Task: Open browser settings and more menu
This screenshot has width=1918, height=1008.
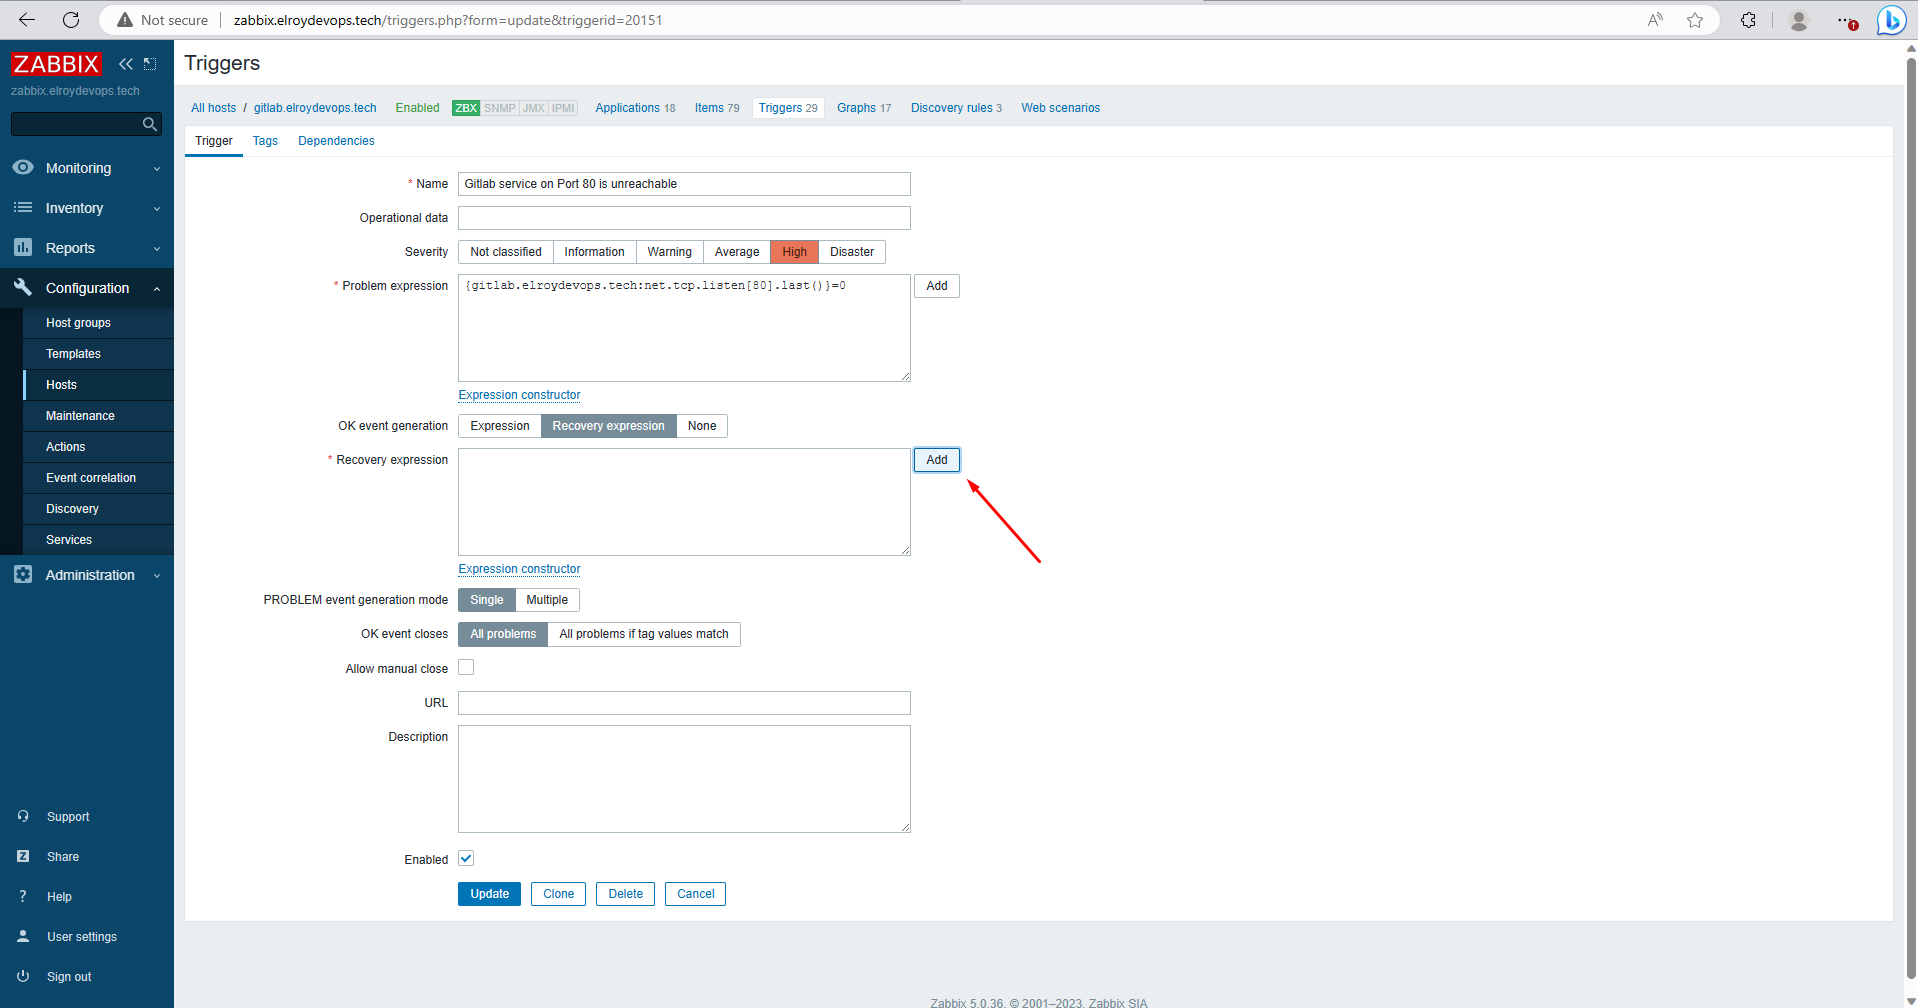Action: click(1846, 20)
